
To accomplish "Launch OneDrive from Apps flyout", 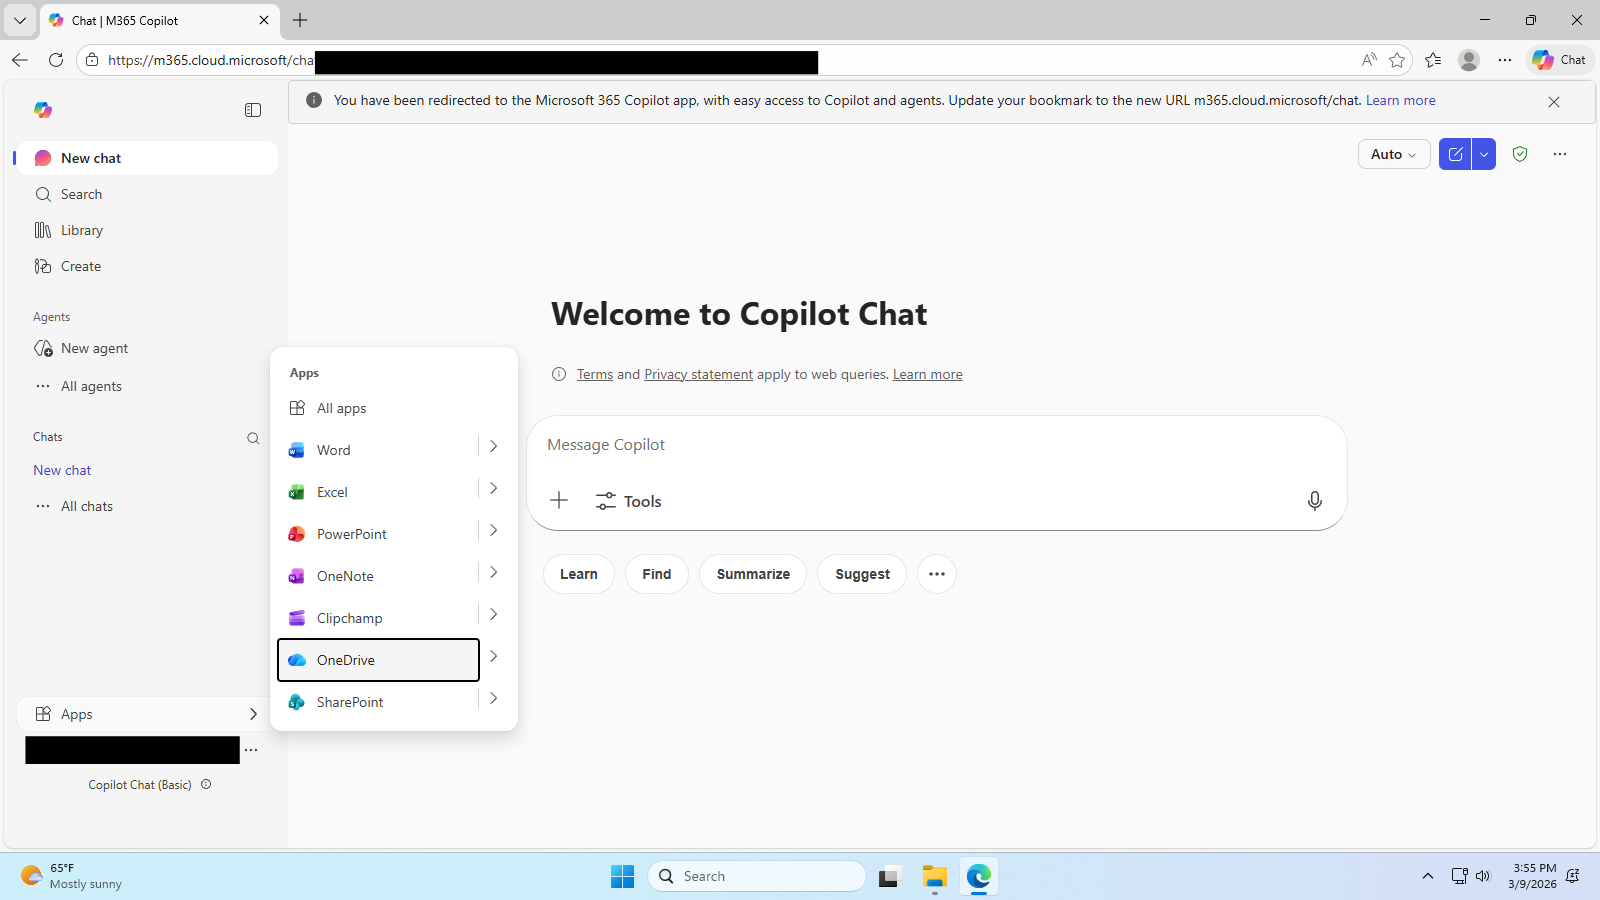I will (x=378, y=660).
